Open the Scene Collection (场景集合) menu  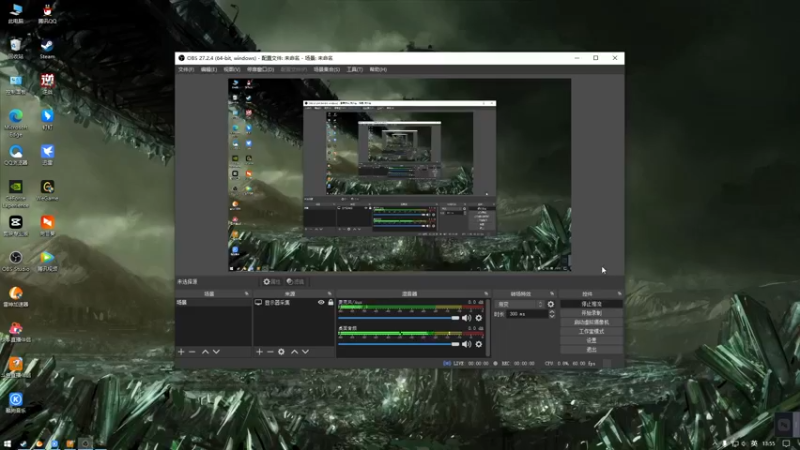(327, 69)
